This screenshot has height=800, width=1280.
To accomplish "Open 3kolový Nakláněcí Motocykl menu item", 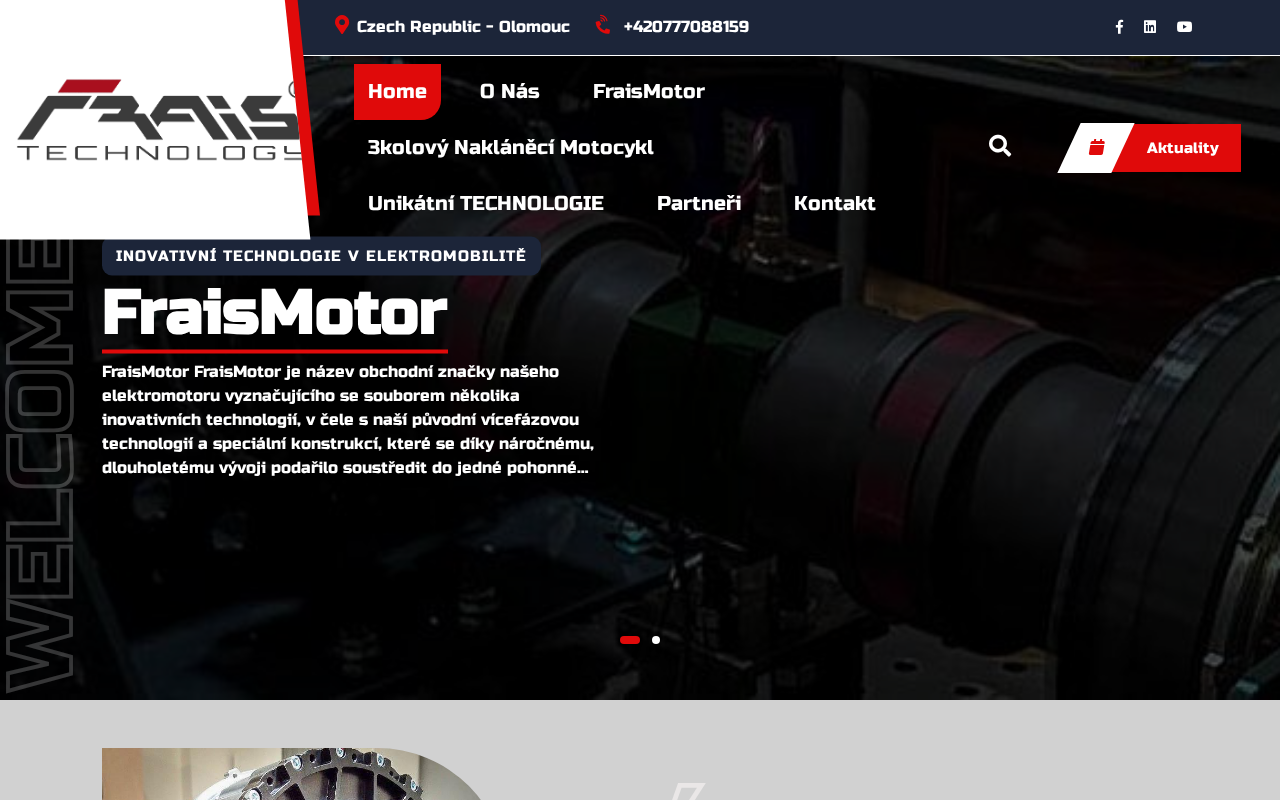I will coord(511,148).
